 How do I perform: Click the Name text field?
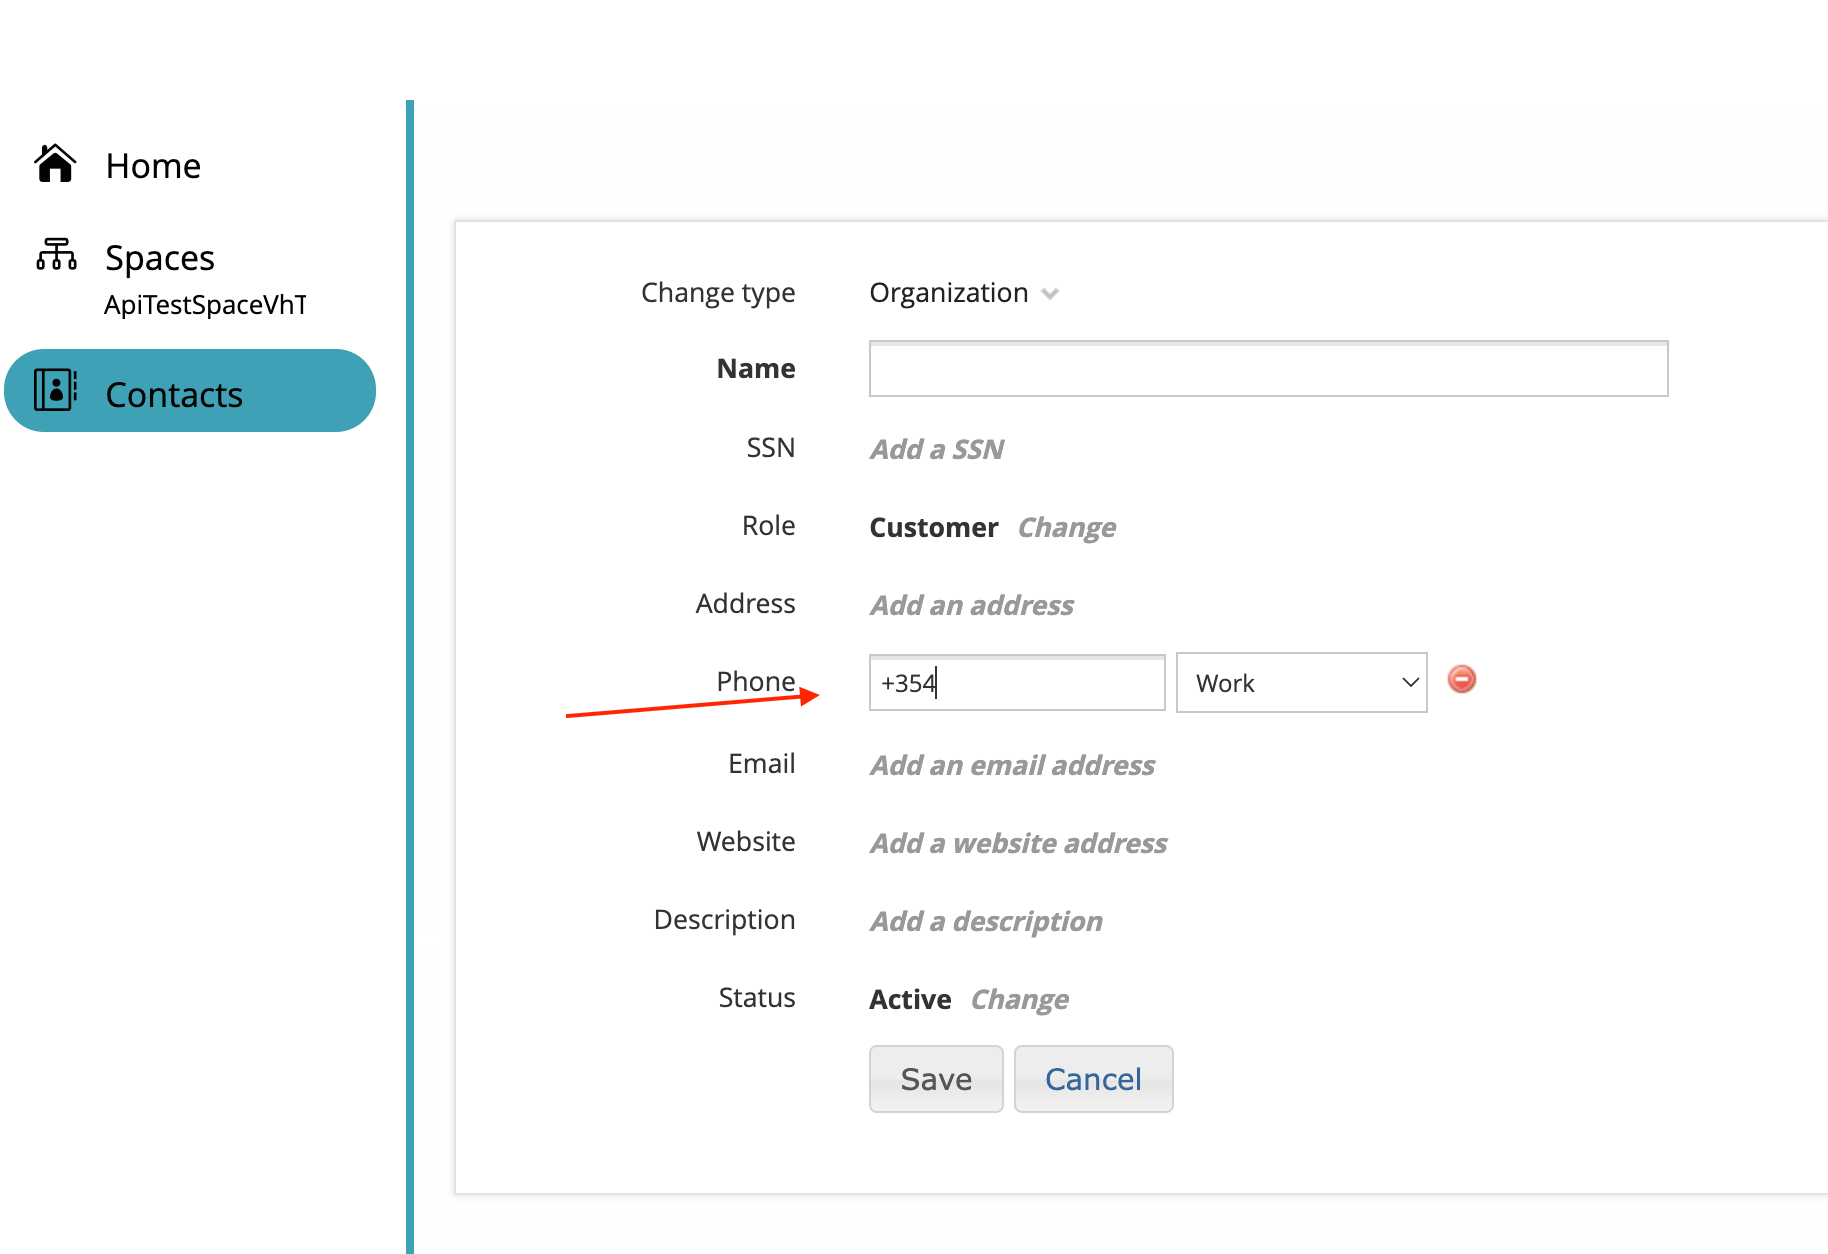tap(1268, 369)
